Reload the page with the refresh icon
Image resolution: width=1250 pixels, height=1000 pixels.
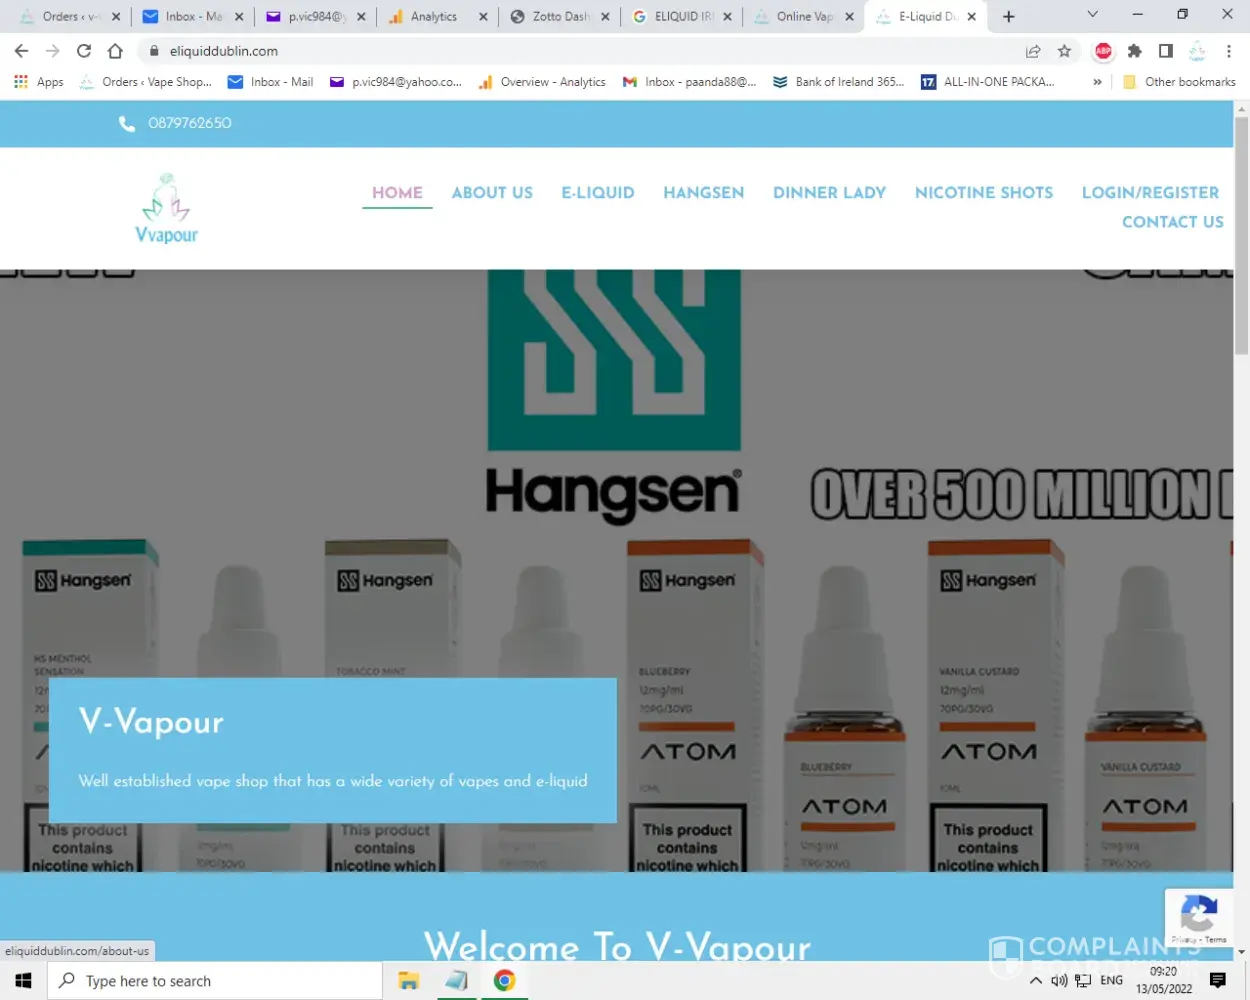[84, 51]
